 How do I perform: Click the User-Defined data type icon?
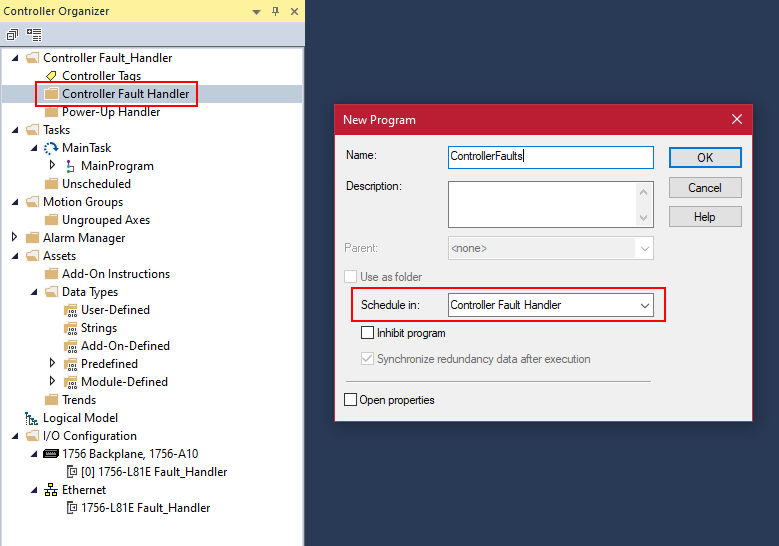coord(71,310)
